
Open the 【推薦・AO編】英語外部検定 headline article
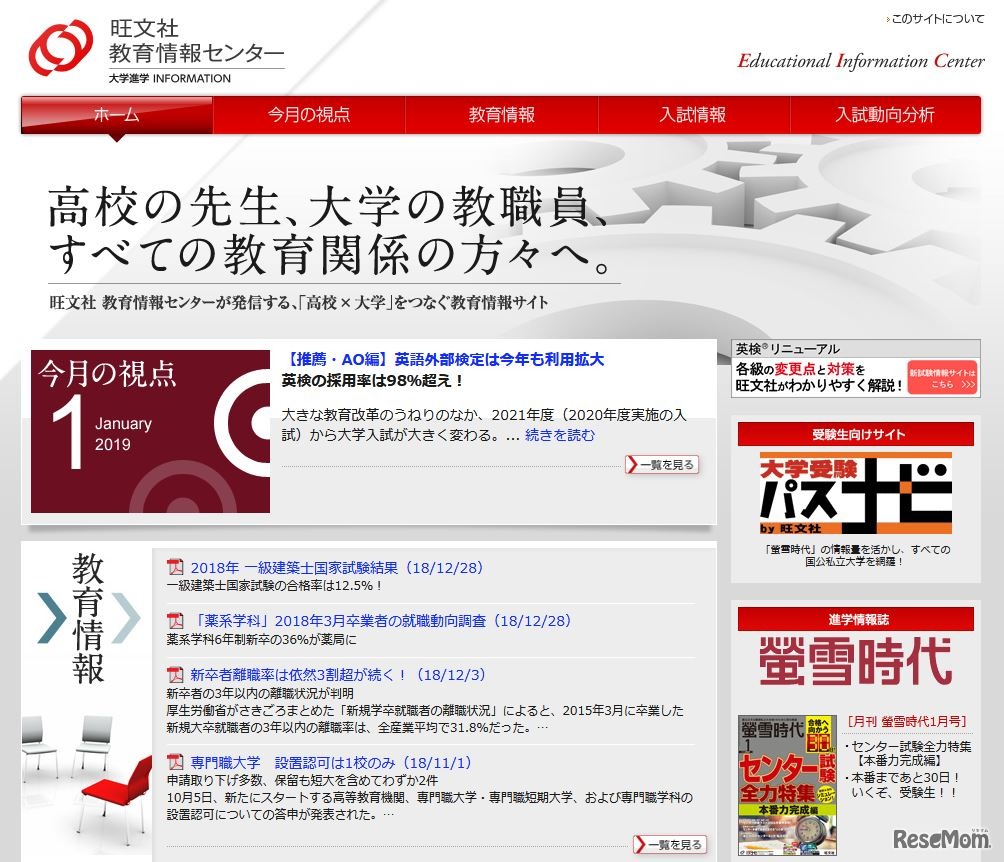pyautogui.click(x=449, y=359)
